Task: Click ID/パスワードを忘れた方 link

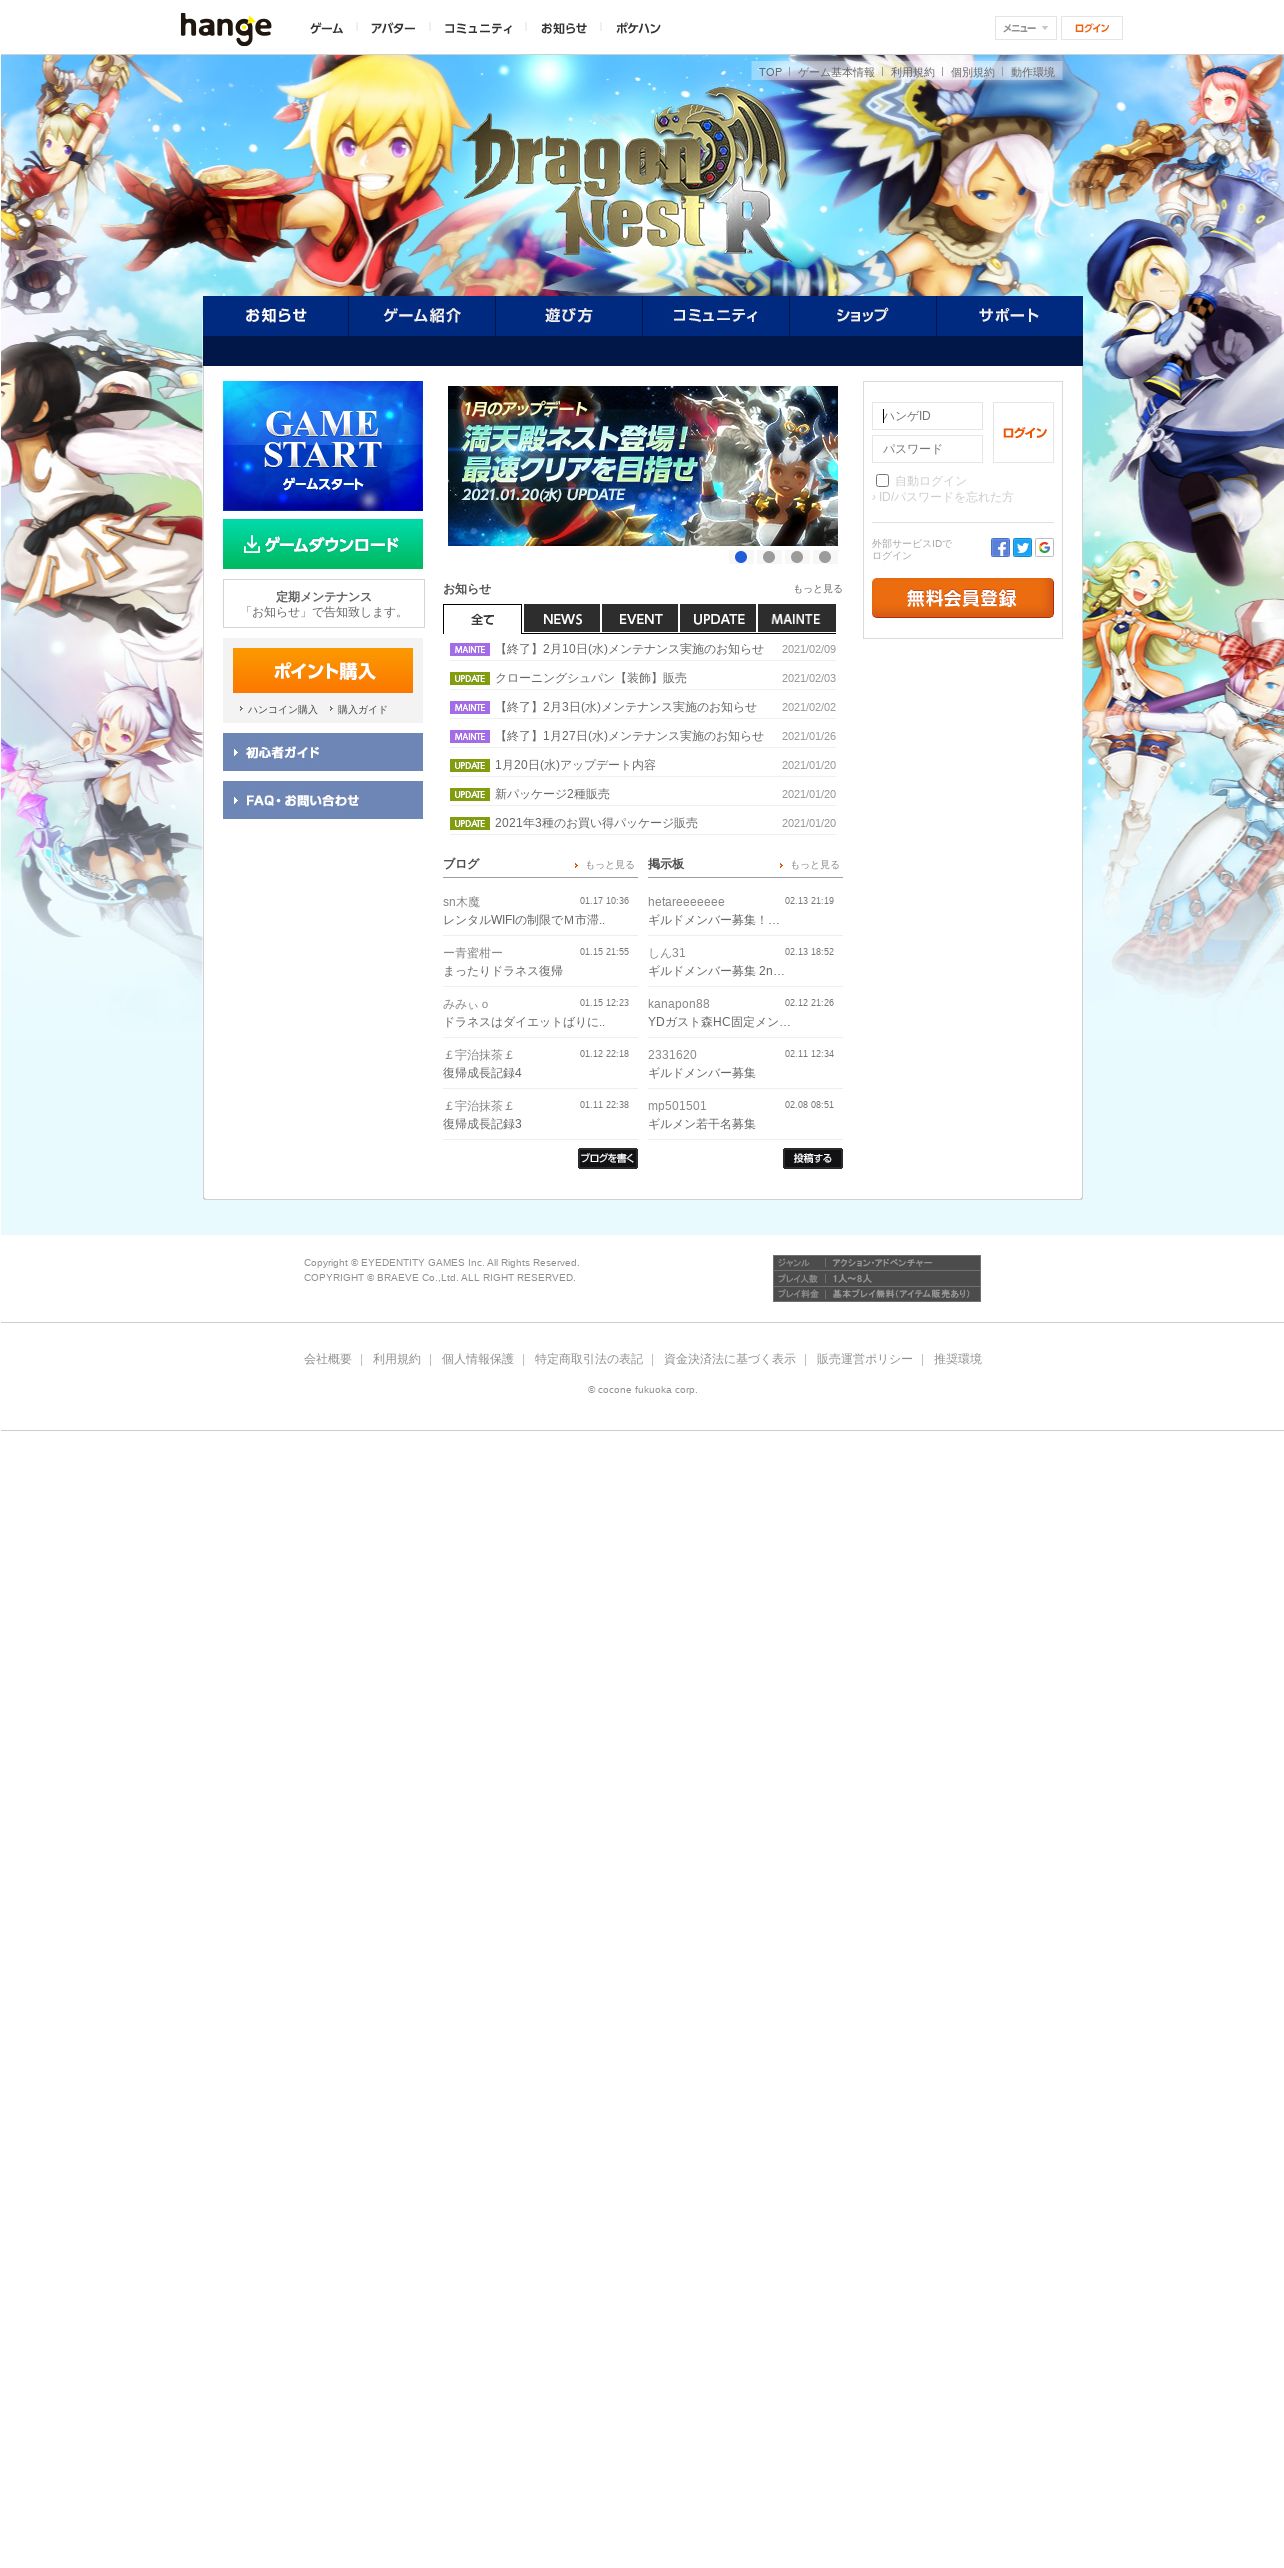Action: coord(945,497)
